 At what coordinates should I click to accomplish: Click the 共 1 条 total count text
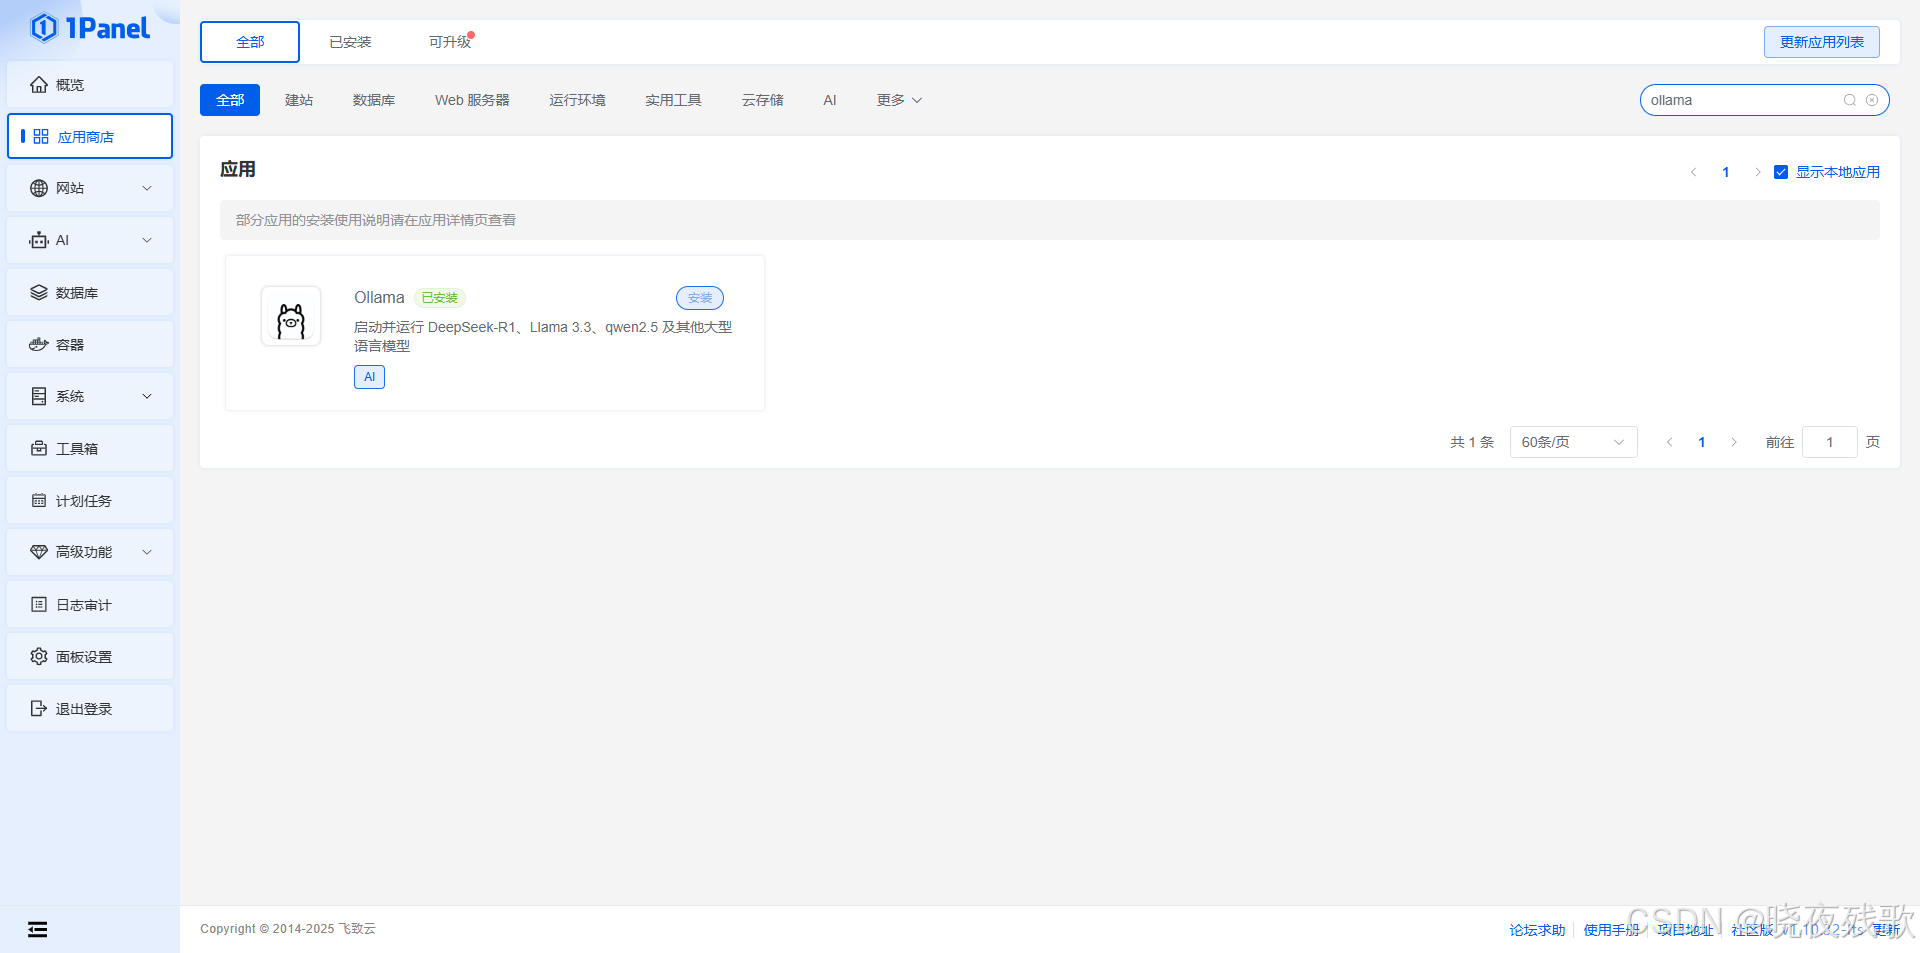1472,442
